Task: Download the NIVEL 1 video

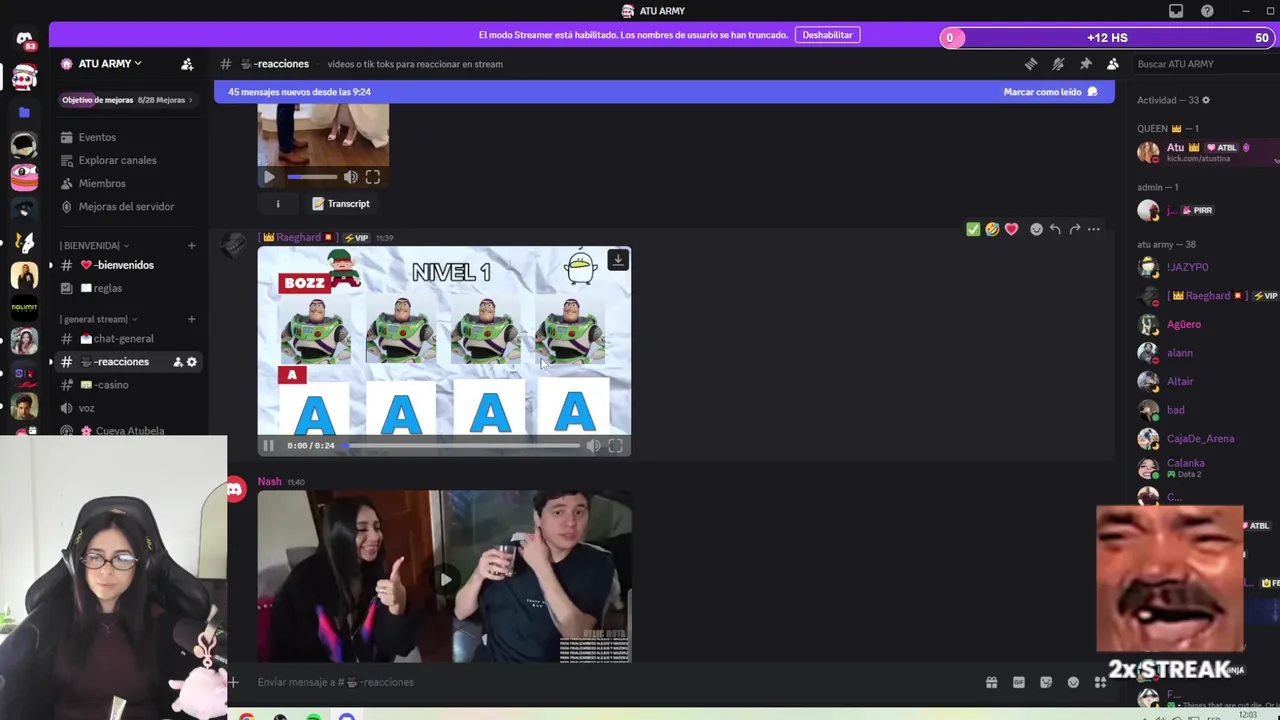Action: (618, 260)
